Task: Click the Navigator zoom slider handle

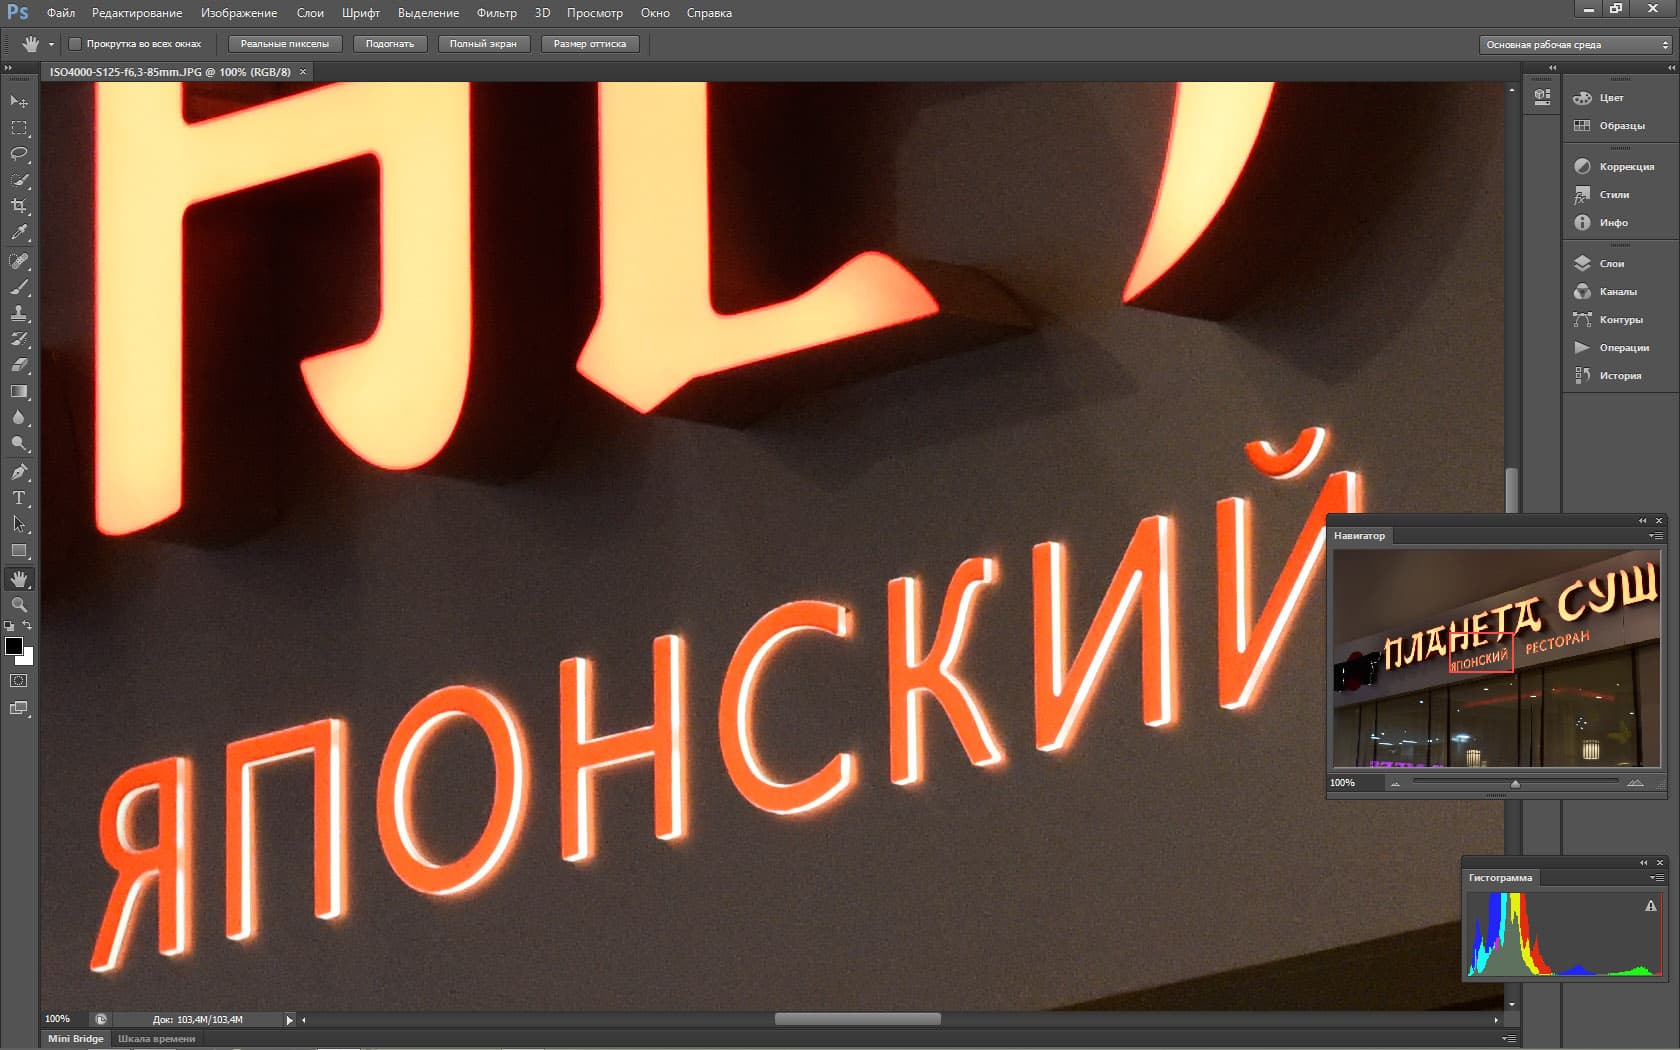Action: point(1515,784)
